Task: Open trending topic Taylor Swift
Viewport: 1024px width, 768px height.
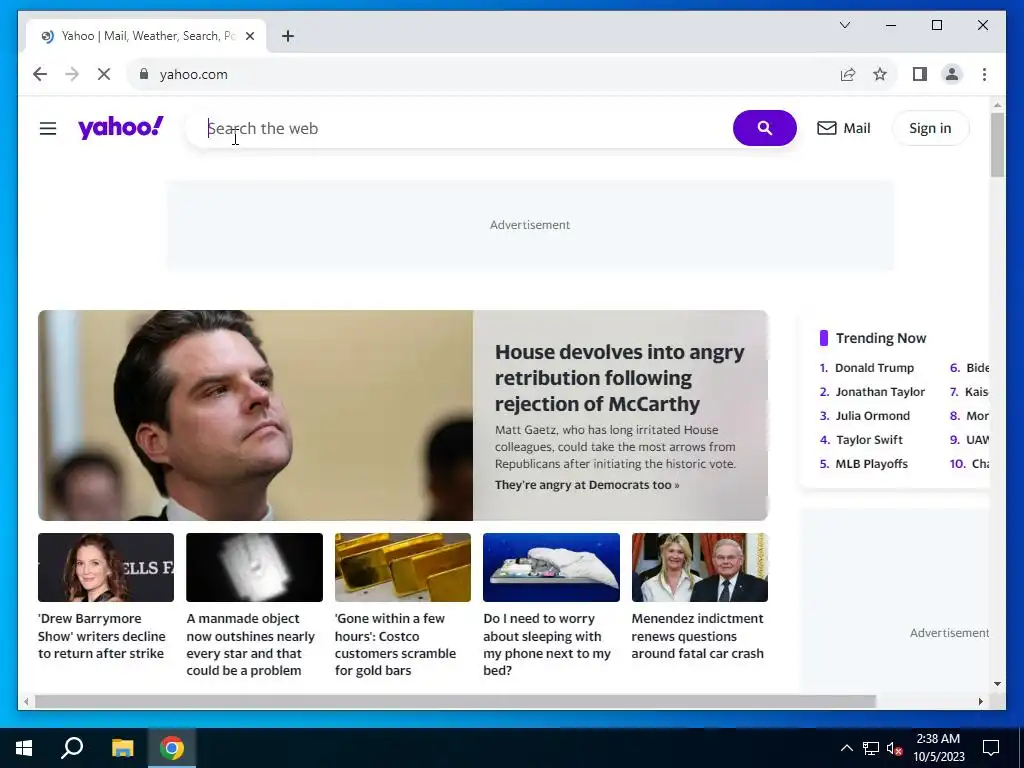Action: [x=869, y=440]
